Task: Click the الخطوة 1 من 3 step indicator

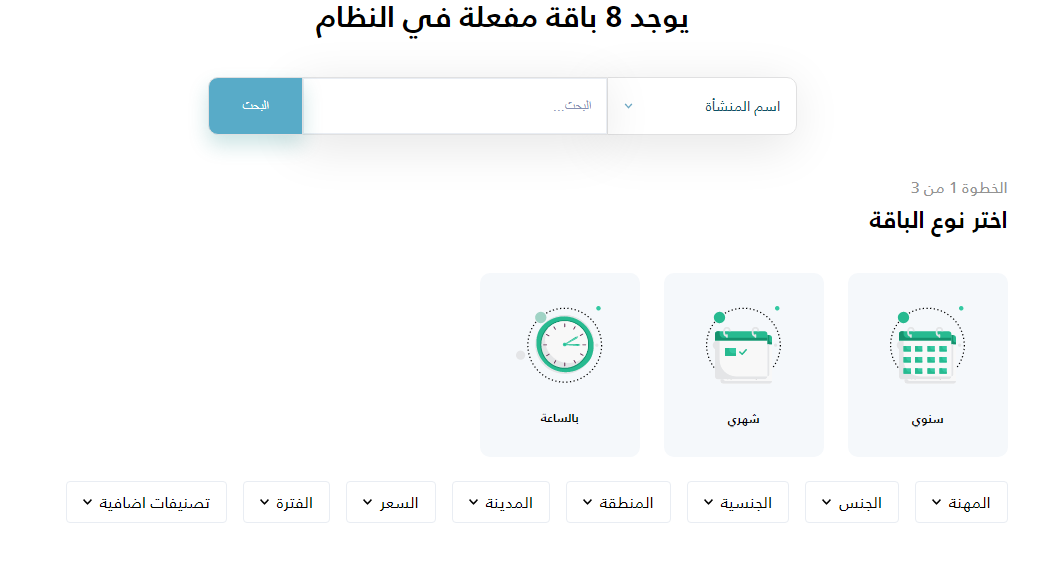Action: point(958,188)
